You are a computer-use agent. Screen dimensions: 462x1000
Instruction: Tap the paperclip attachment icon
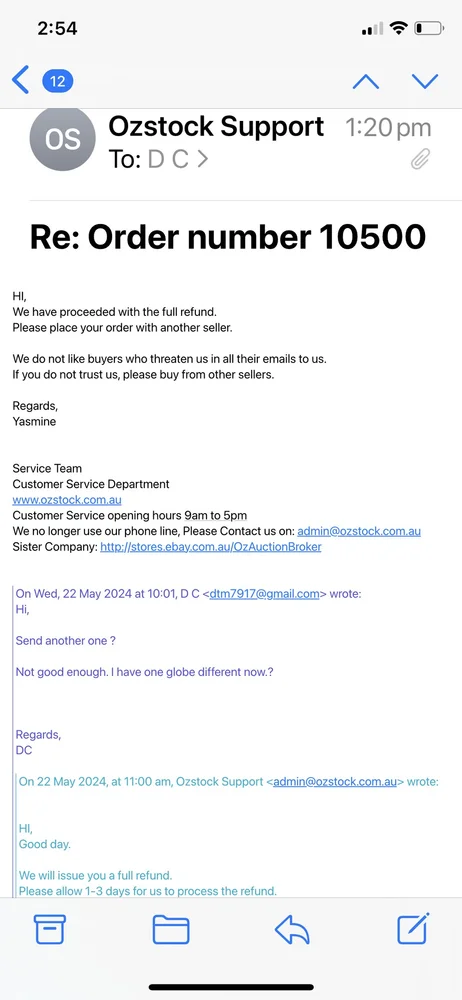pos(421,159)
